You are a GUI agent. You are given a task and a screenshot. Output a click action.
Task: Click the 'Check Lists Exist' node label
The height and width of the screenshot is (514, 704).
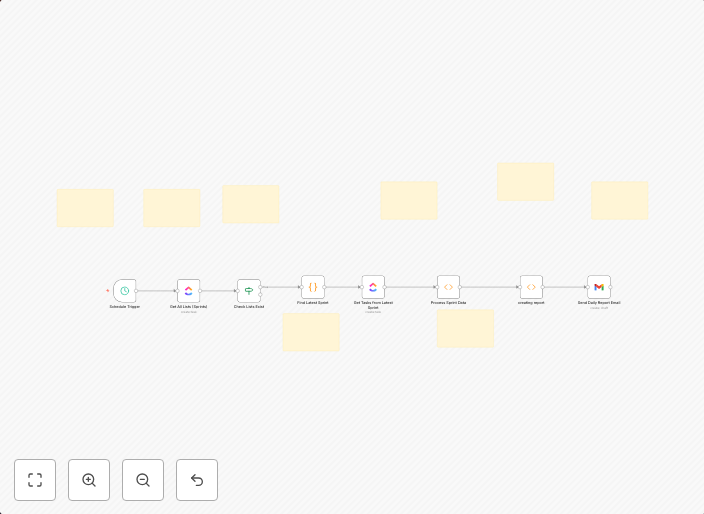tap(249, 307)
